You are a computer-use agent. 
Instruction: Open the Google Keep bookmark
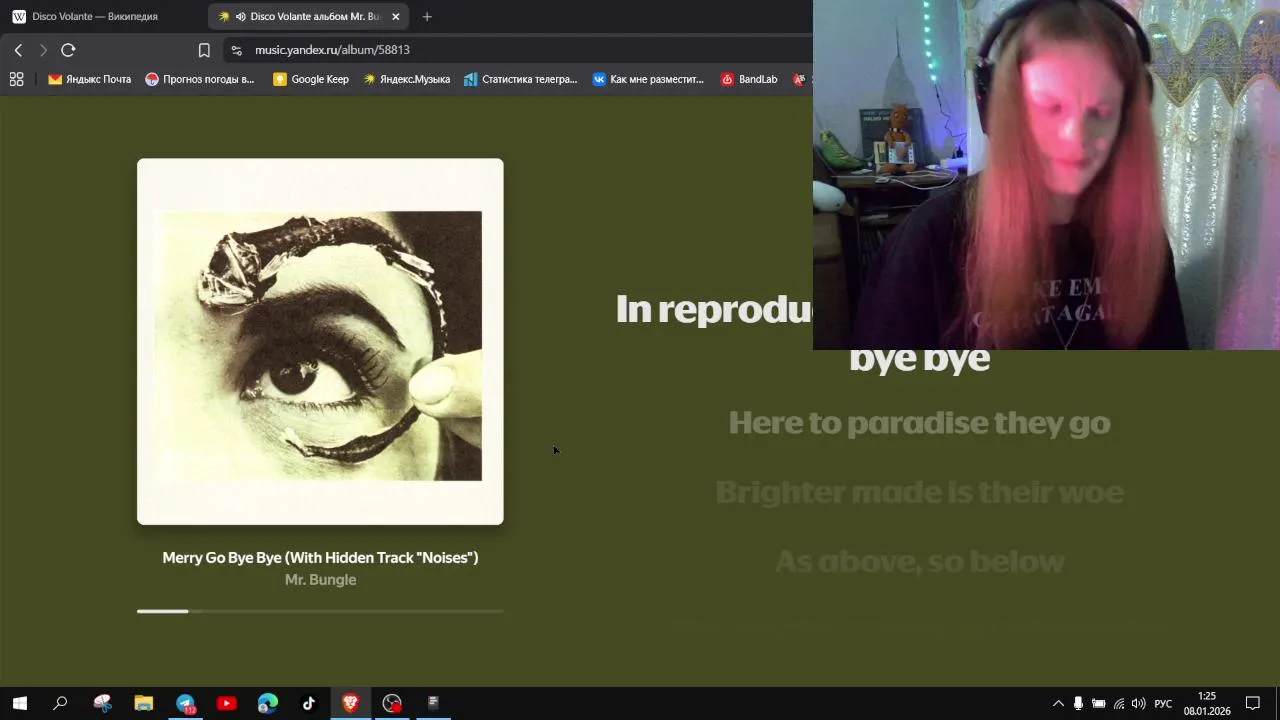pyautogui.click(x=311, y=79)
